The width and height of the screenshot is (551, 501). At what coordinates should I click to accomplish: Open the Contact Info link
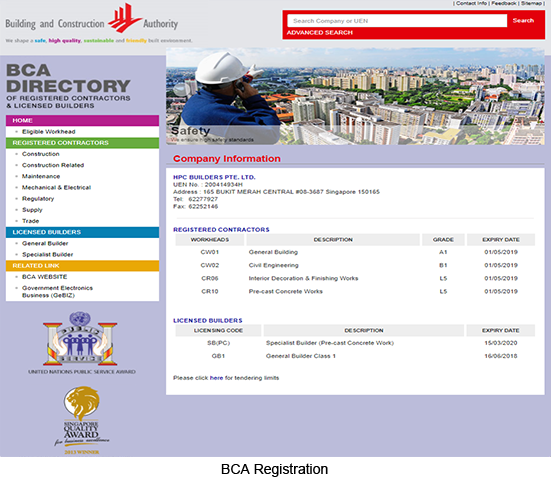(471, 3)
